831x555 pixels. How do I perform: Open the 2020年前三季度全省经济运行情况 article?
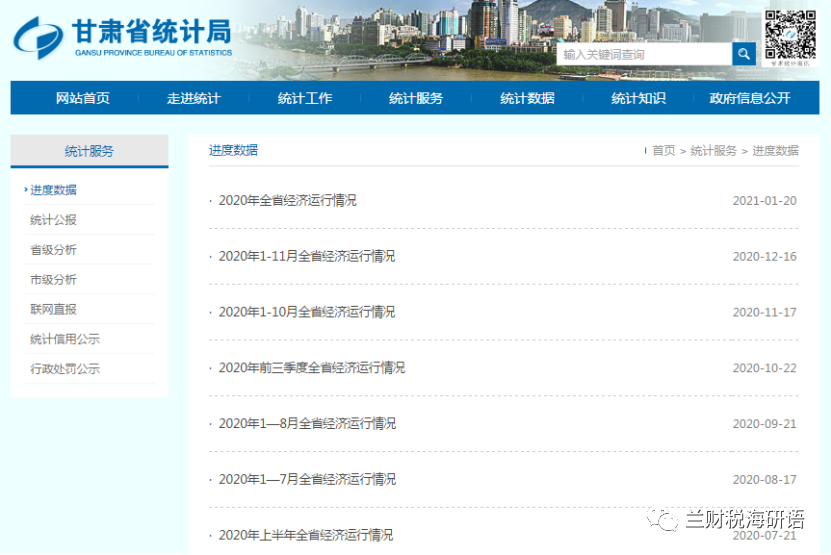pos(311,368)
